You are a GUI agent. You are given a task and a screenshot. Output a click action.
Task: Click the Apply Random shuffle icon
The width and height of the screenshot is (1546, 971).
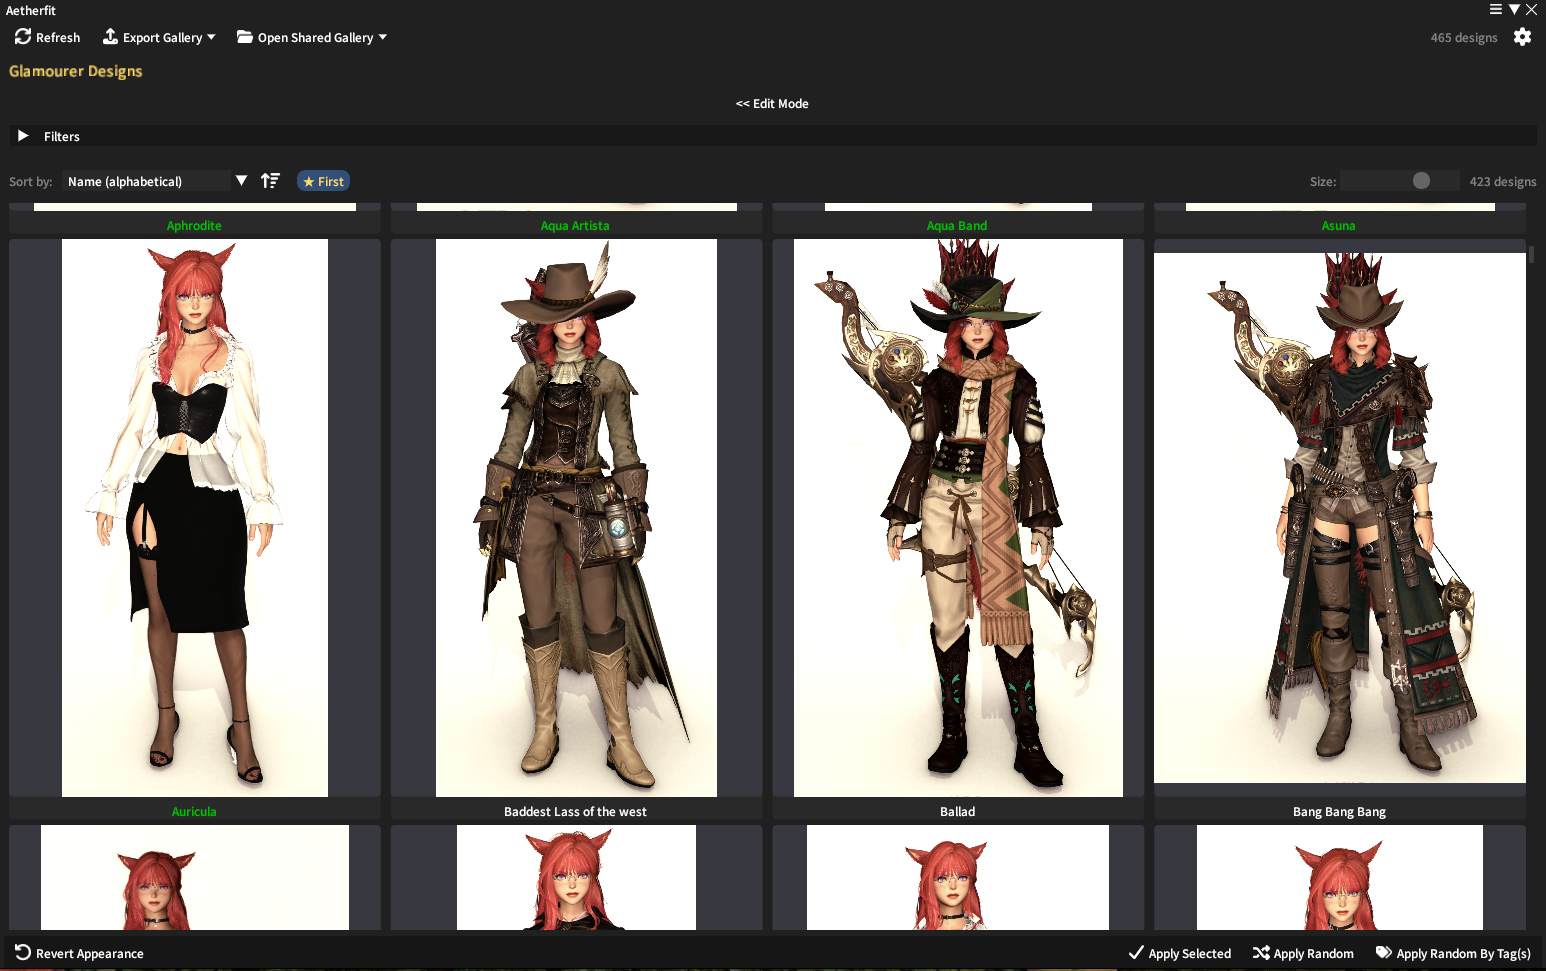pyautogui.click(x=1261, y=953)
